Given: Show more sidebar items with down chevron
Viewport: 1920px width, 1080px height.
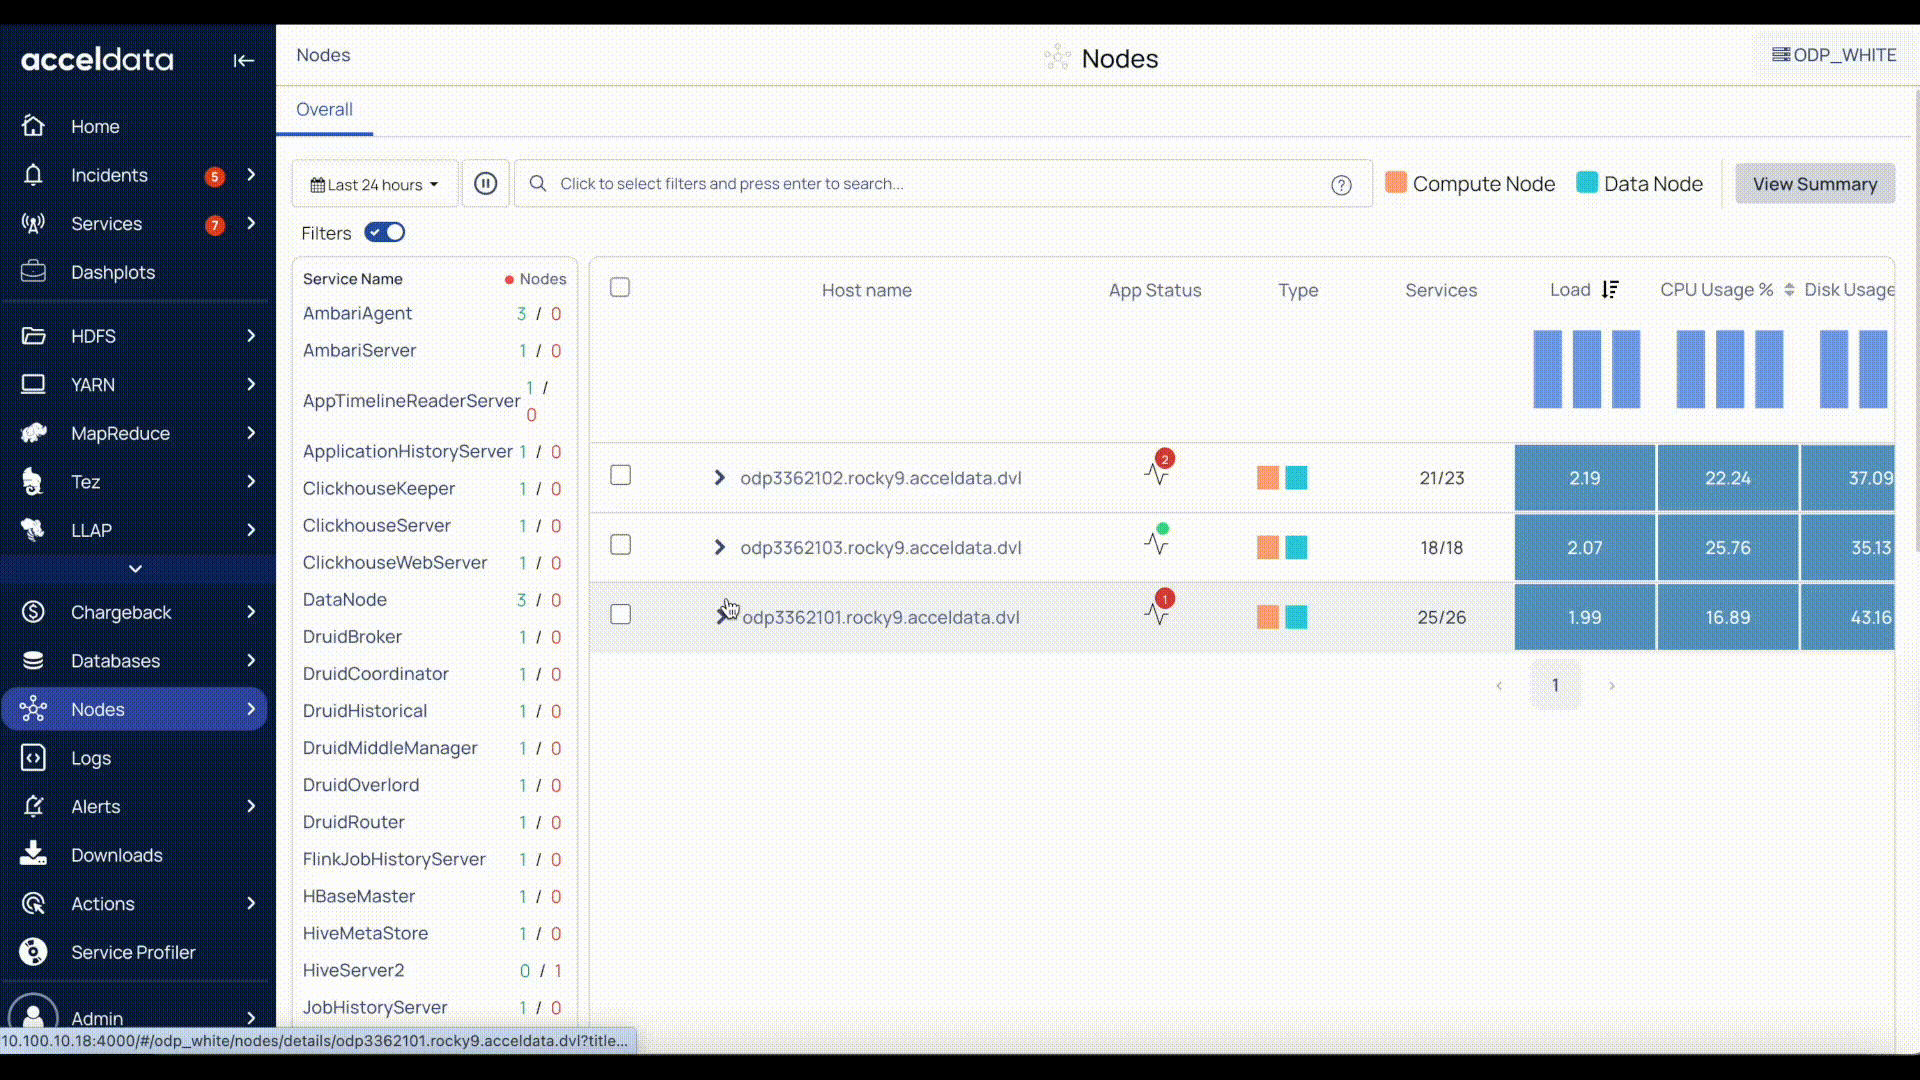Looking at the screenshot, I should [x=136, y=569].
